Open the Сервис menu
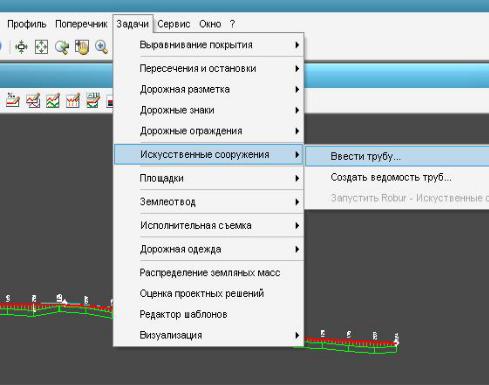Viewport: 489px width, 385px height. (174, 24)
